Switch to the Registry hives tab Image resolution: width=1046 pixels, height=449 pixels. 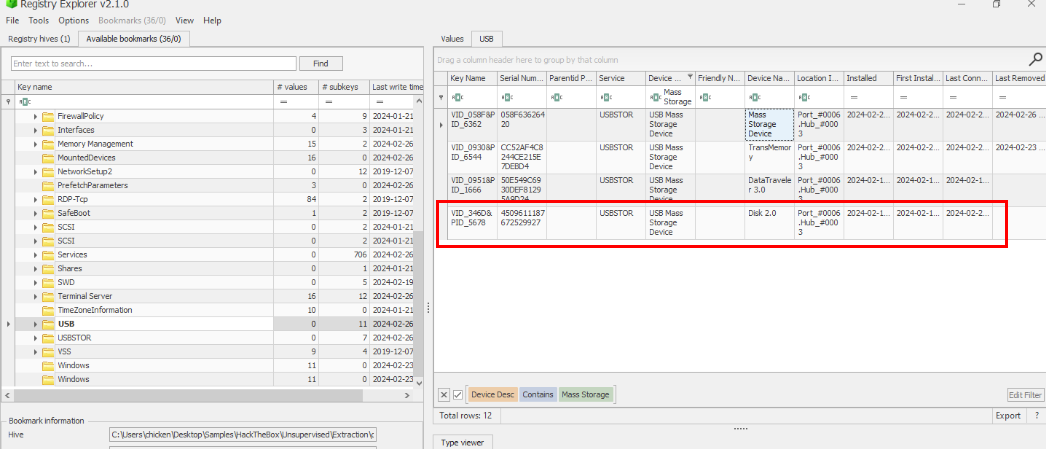[x=39, y=39]
